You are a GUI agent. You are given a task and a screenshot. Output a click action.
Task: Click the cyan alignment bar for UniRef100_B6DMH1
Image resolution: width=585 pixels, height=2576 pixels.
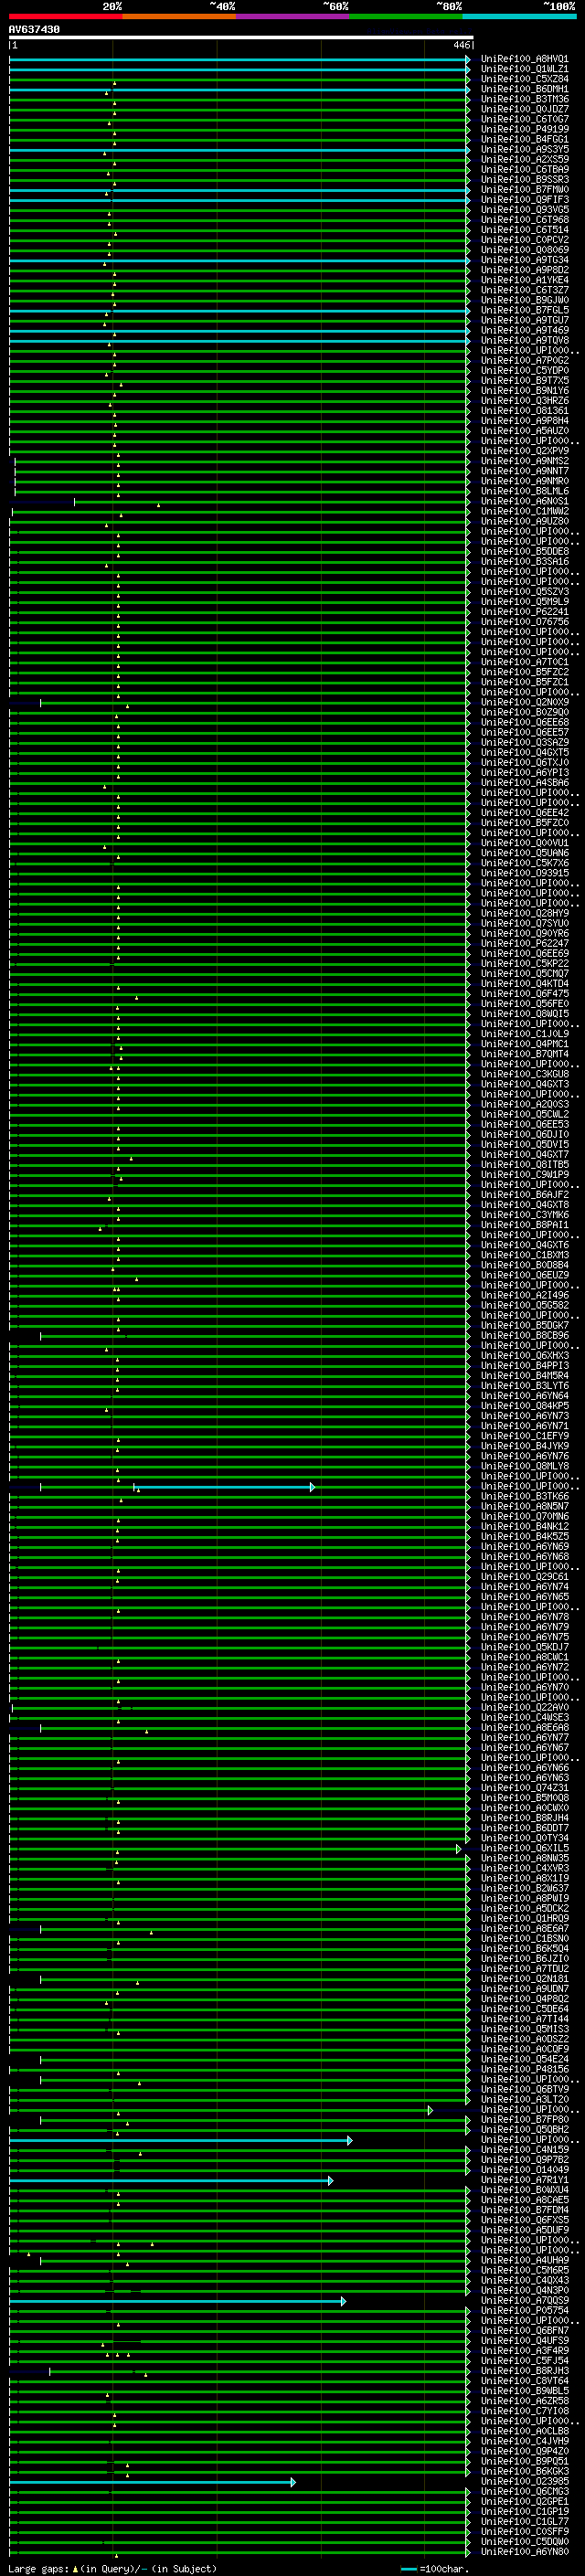[239, 89]
